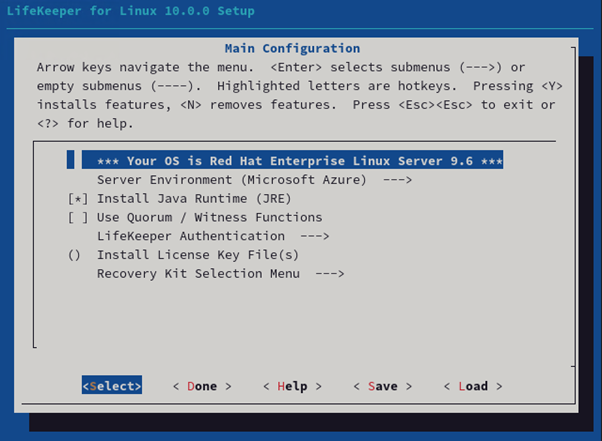Save the configuration with the Save button

coord(382,386)
